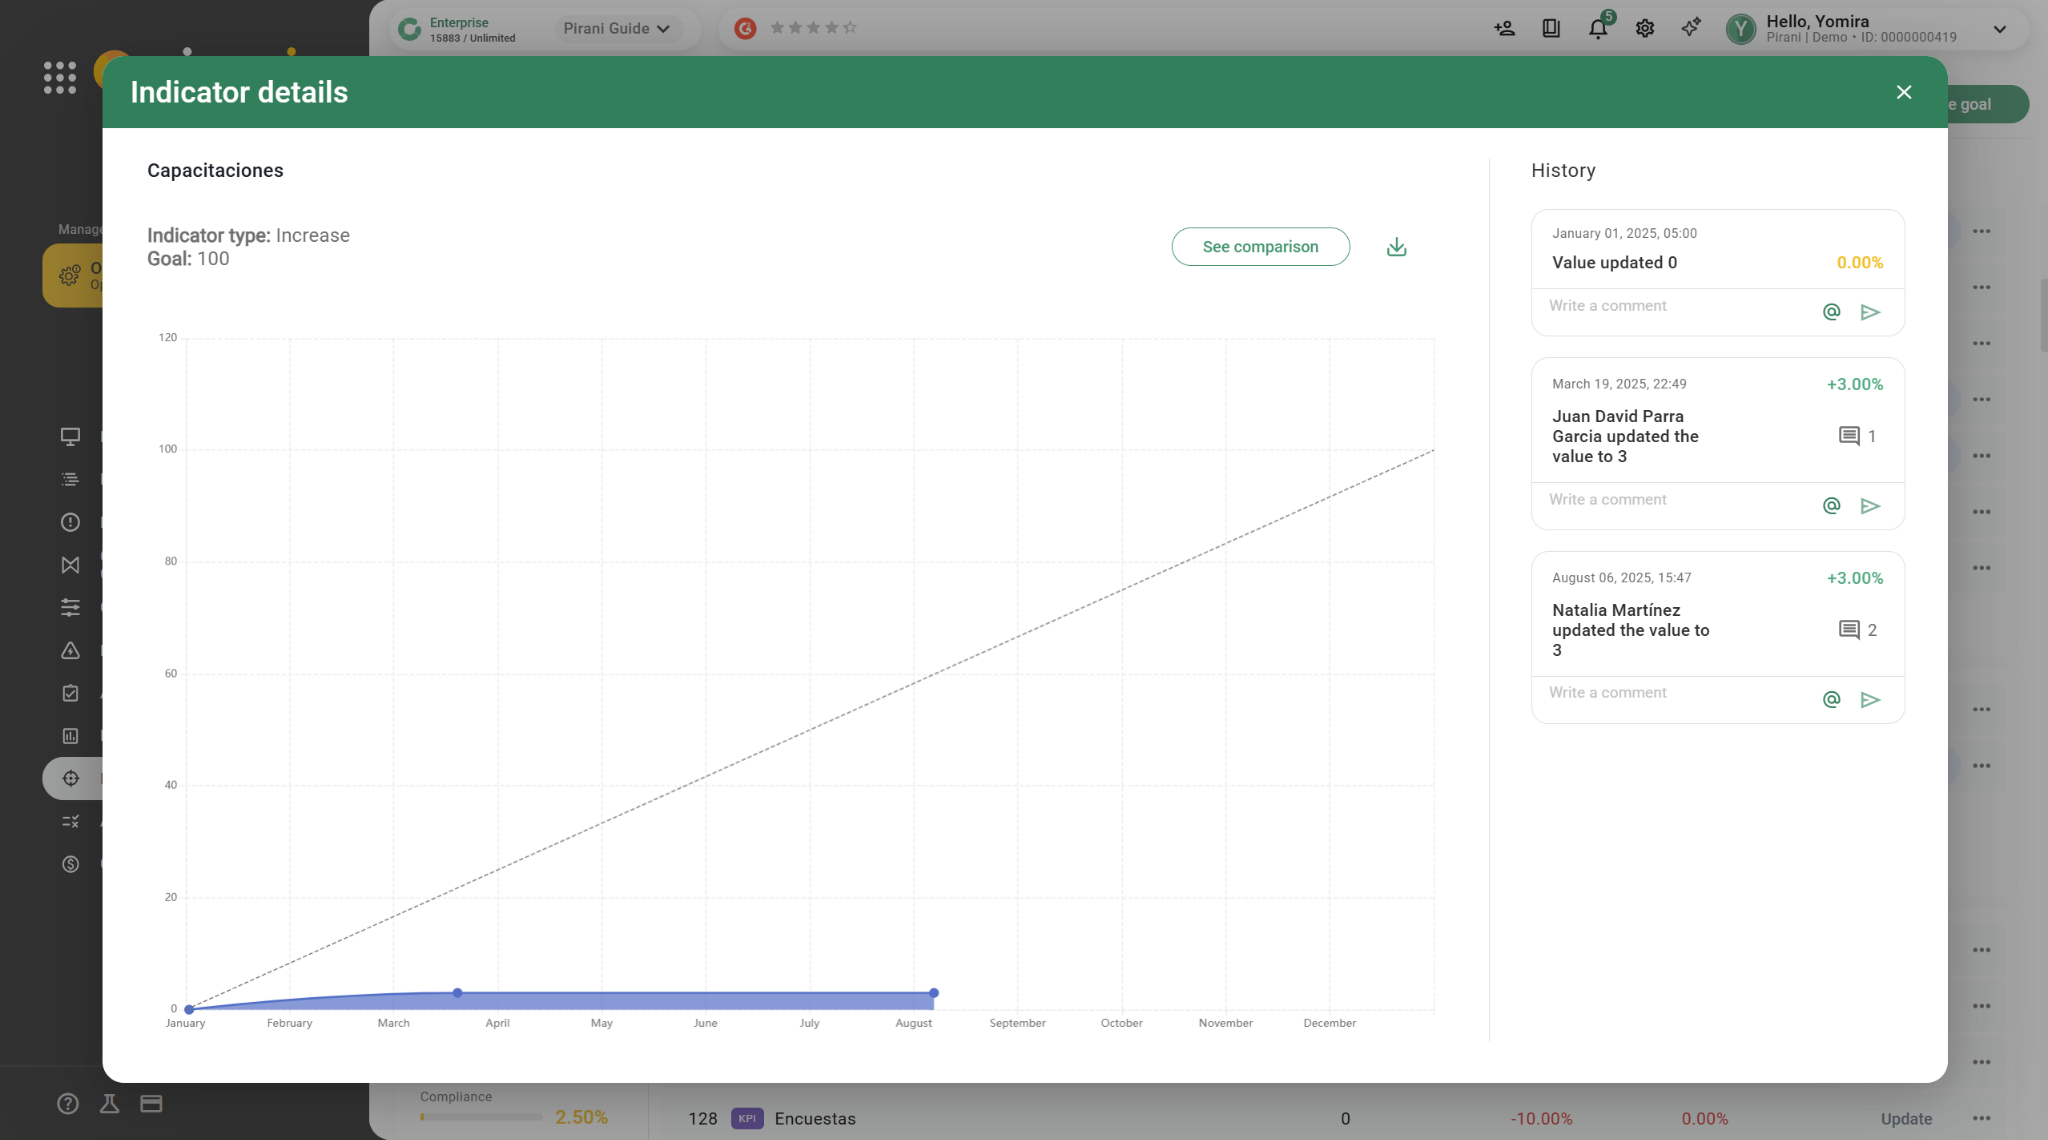
Task: Send comment on January 01 history entry
Action: [x=1870, y=313]
